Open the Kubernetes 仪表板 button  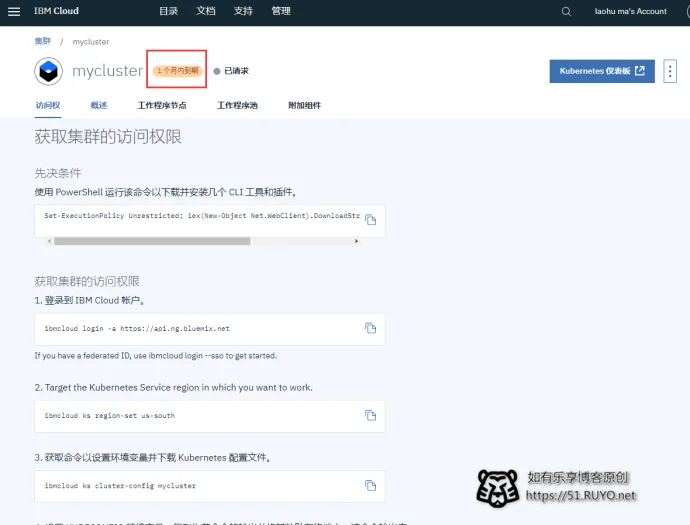pyautogui.click(x=602, y=71)
